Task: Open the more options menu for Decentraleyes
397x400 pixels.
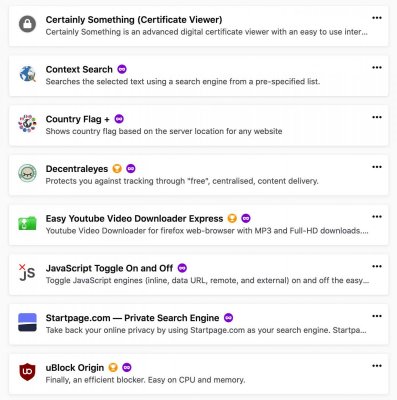Action: pos(377,167)
